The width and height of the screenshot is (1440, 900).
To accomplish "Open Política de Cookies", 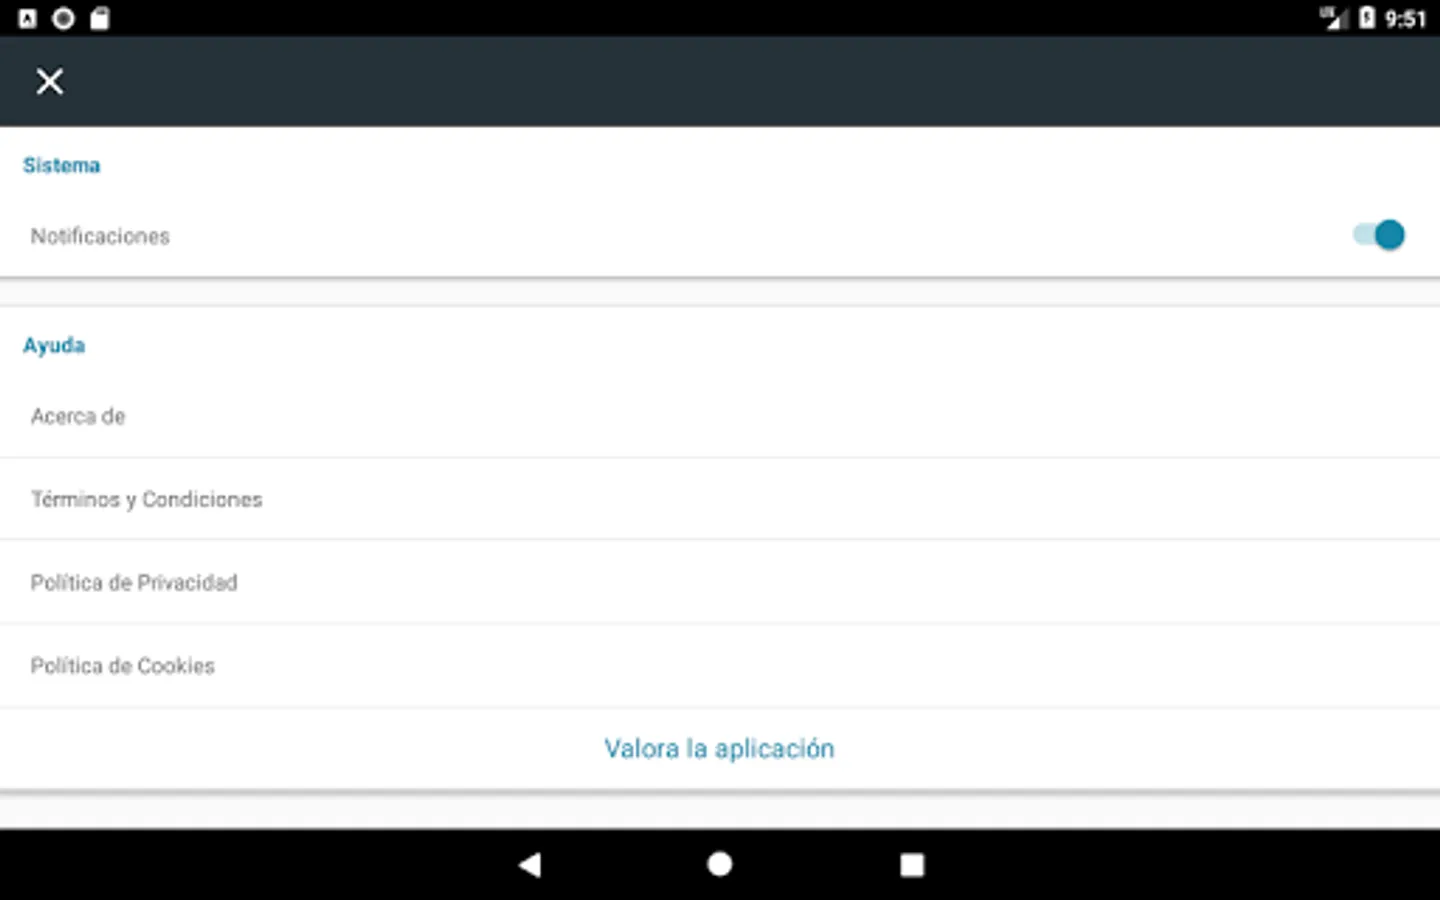I will click(720, 666).
